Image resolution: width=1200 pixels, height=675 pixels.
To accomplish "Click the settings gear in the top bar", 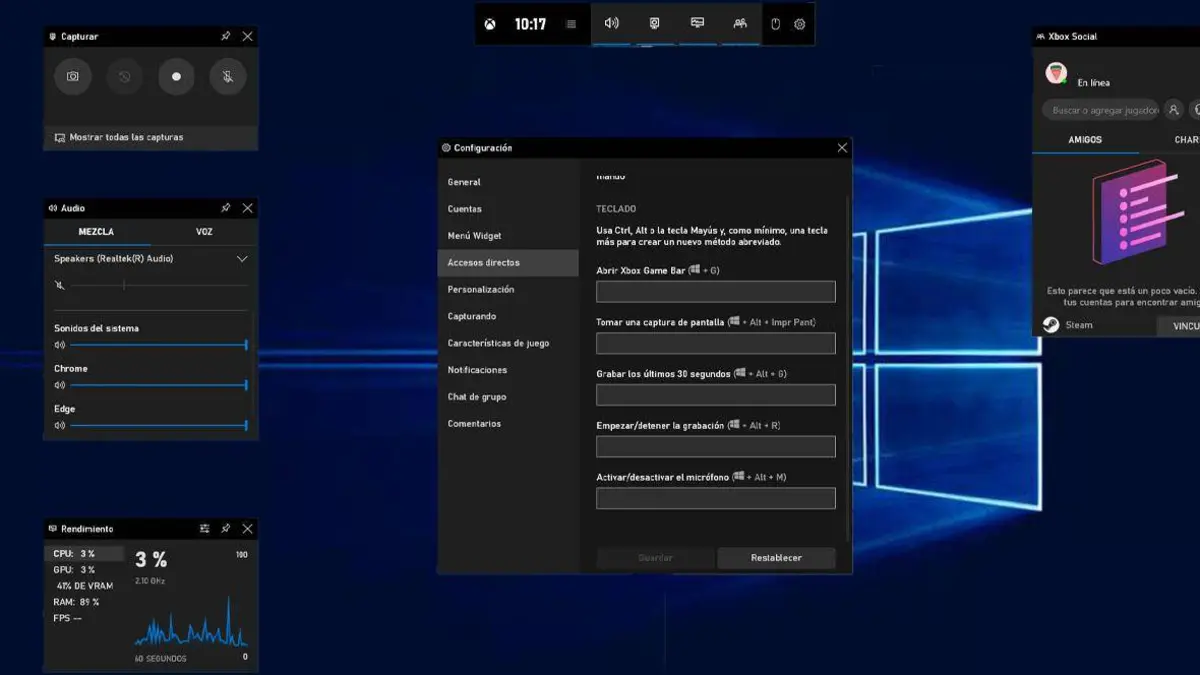I will click(x=800, y=25).
